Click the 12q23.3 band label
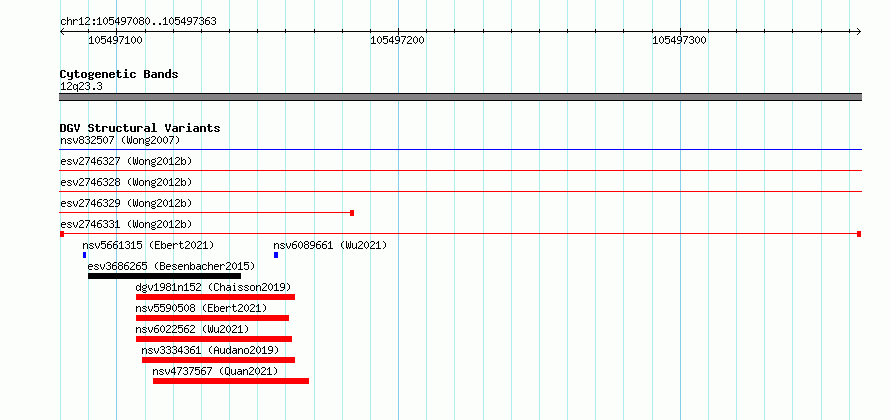This screenshot has height=420, width=890. tap(81, 87)
